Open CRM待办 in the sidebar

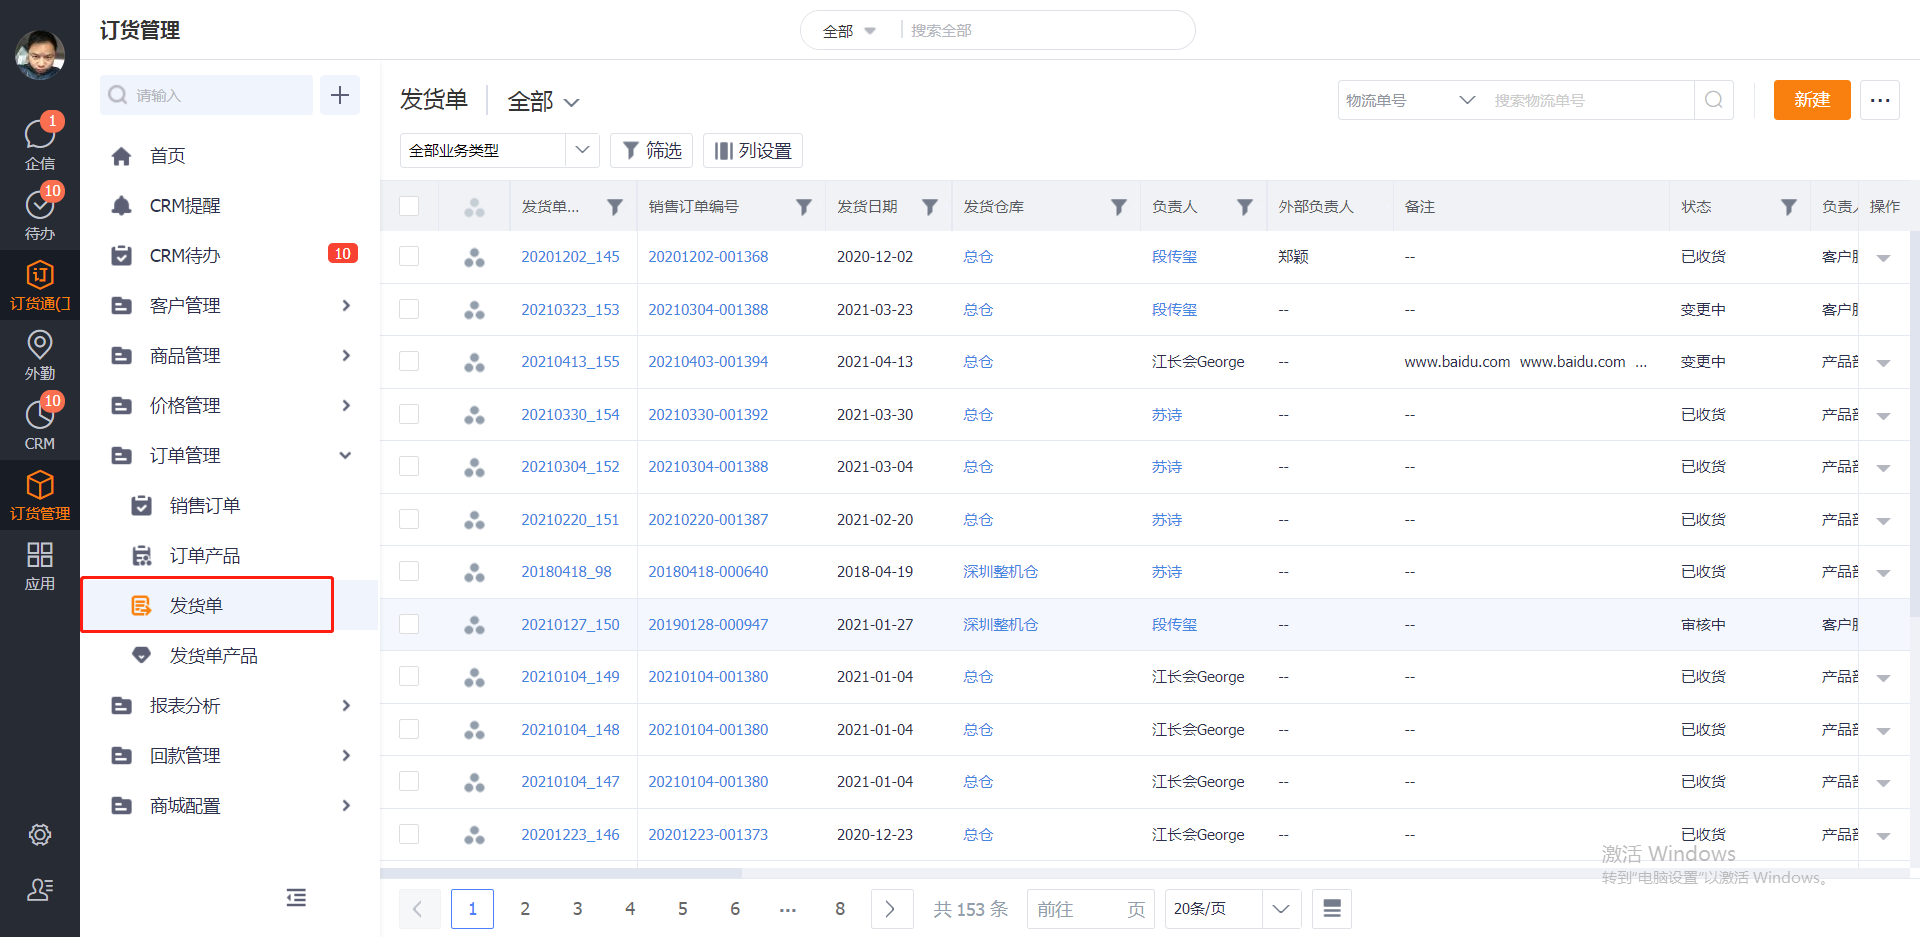(232, 255)
